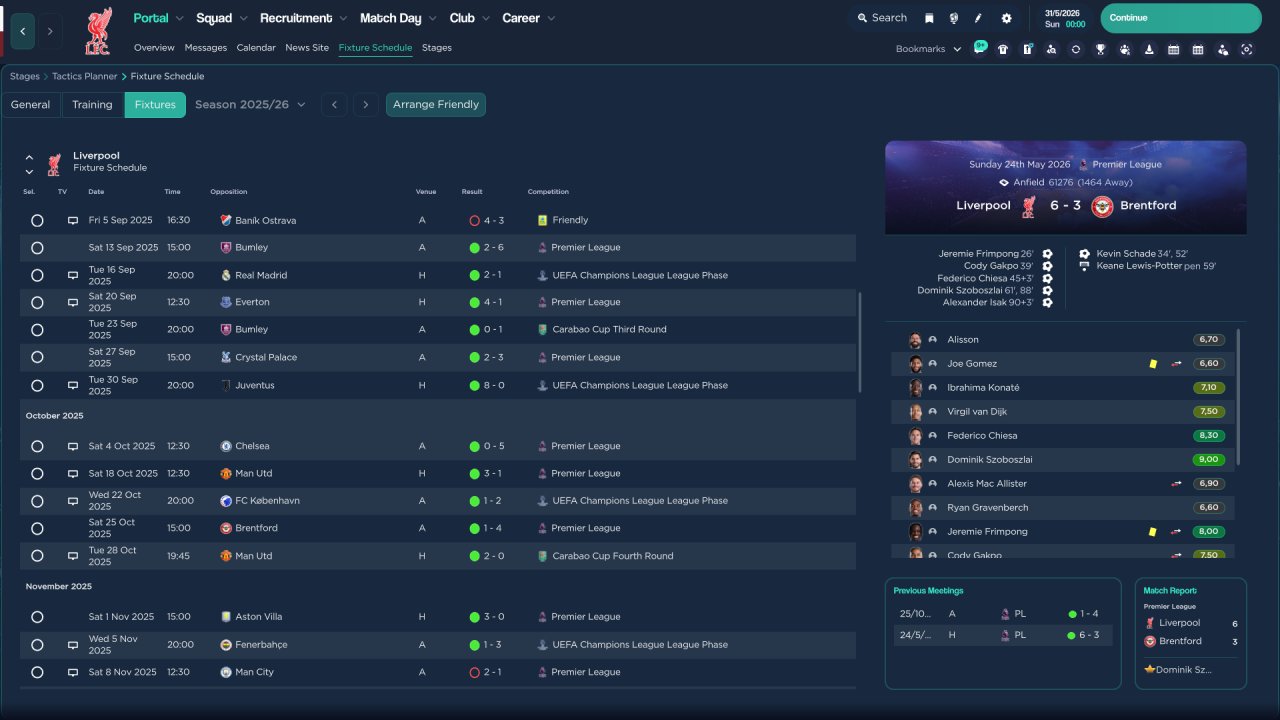Open the Calendar sub-tab
Image resolution: width=1280 pixels, height=720 pixels.
click(256, 48)
